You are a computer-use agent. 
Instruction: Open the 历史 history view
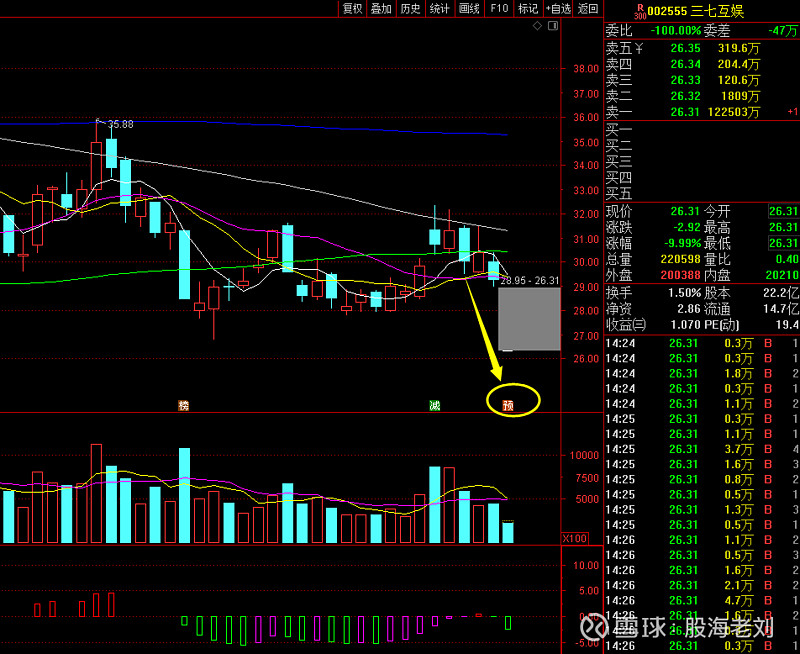410,9
